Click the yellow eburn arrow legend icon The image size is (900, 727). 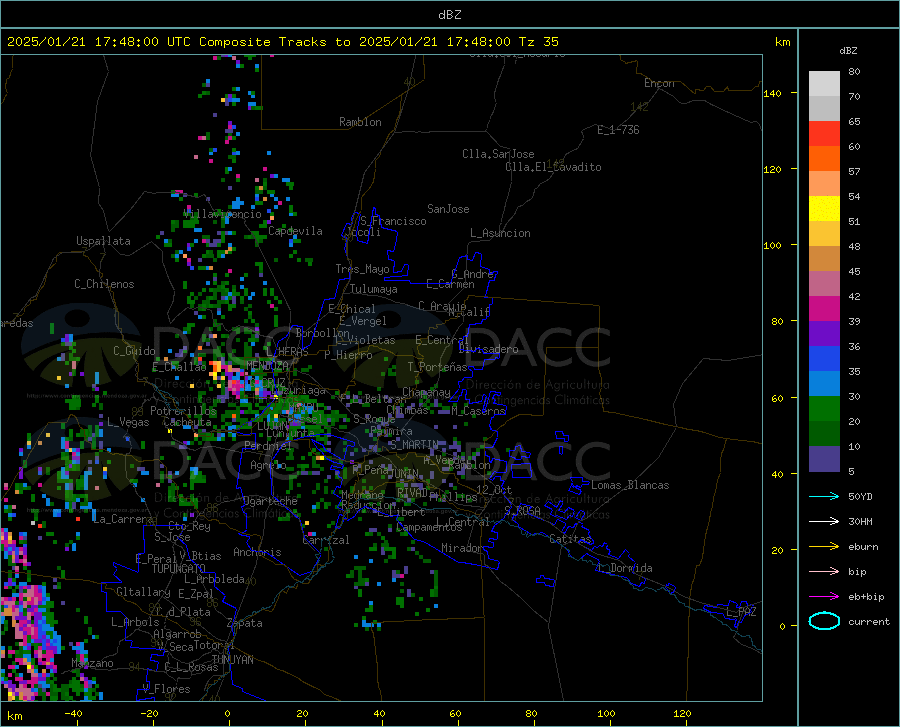coord(824,546)
